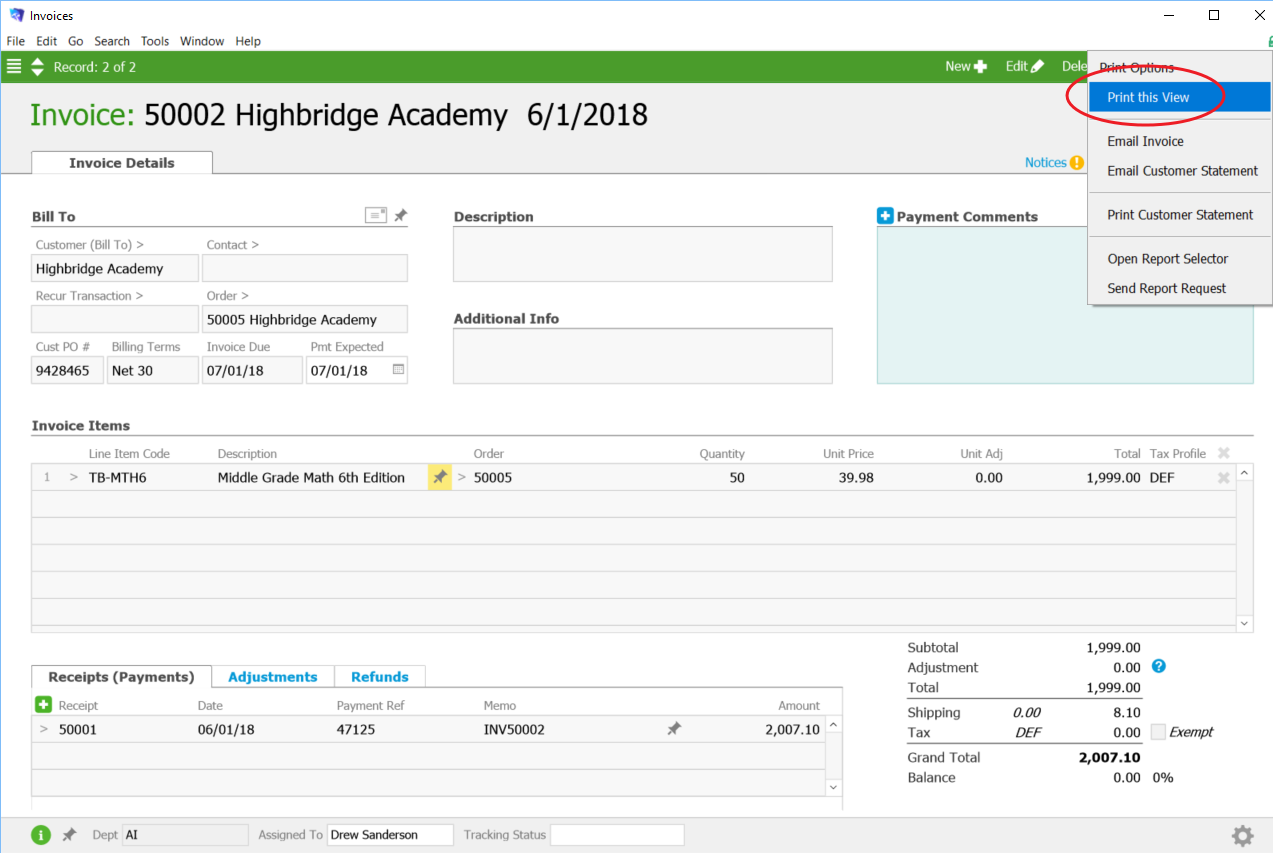The width and height of the screenshot is (1273, 853).
Task: Switch to the Adjustments tab
Action: click(x=273, y=677)
